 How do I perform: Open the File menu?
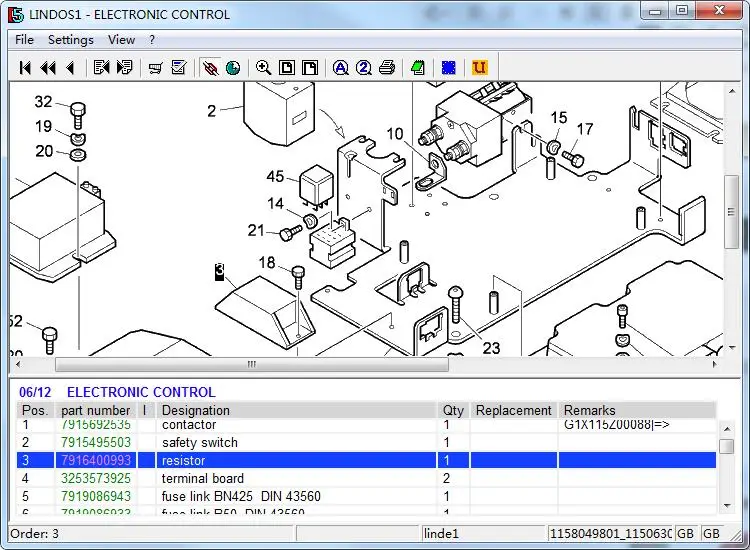(x=24, y=40)
